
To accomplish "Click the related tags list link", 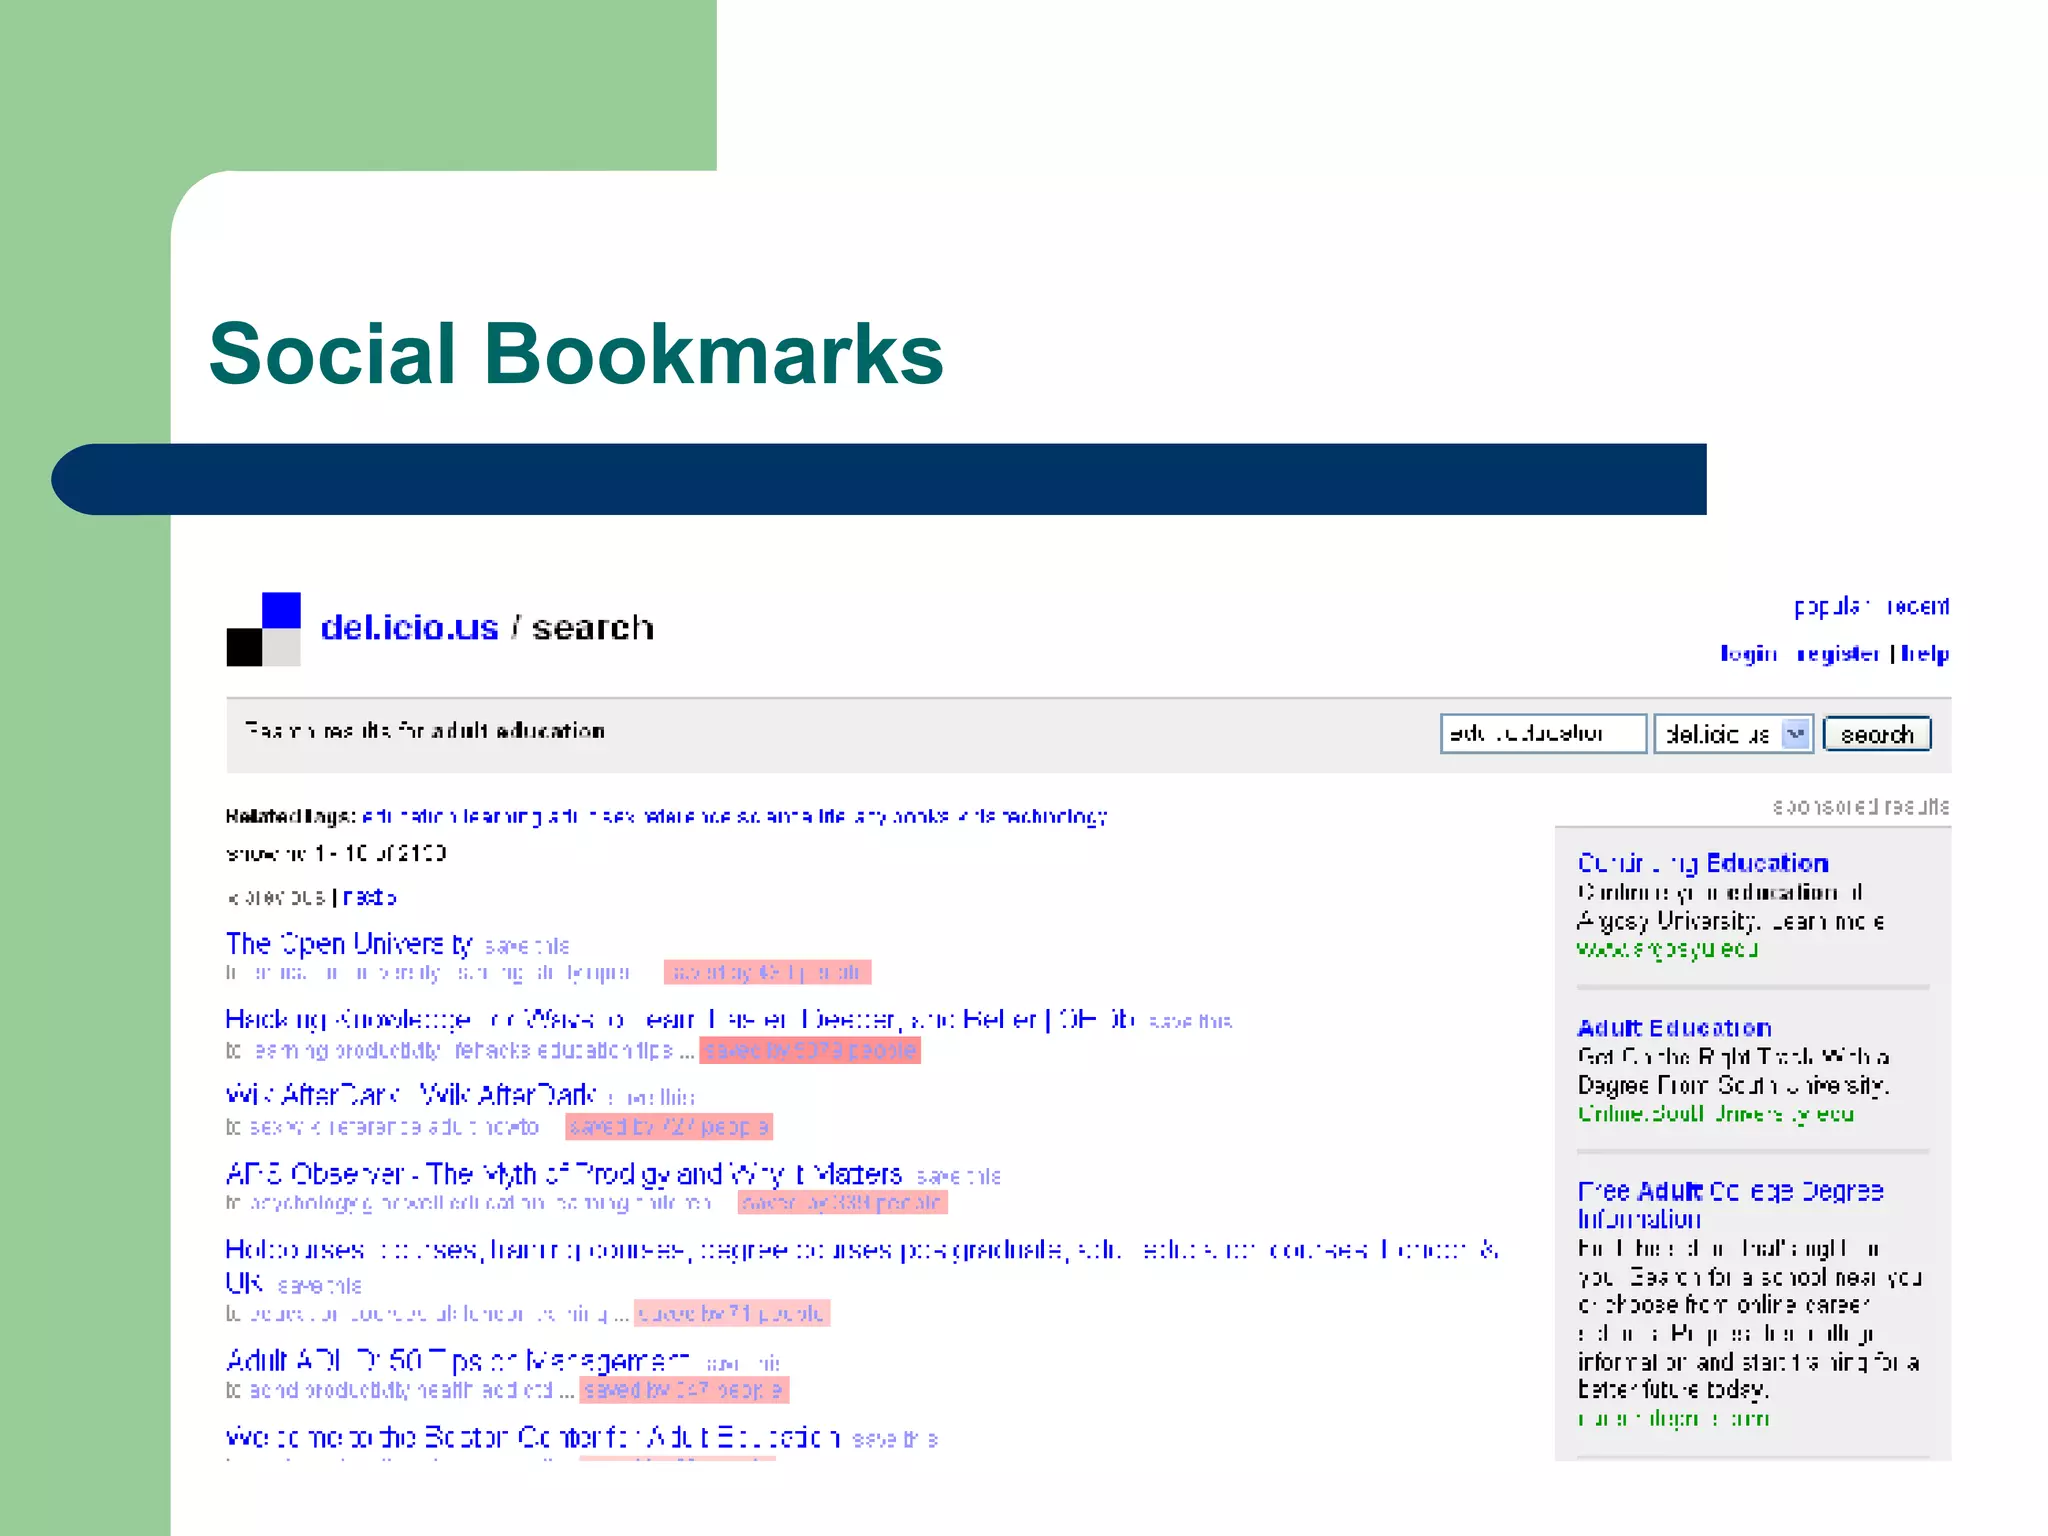I will pyautogui.click(x=734, y=817).
